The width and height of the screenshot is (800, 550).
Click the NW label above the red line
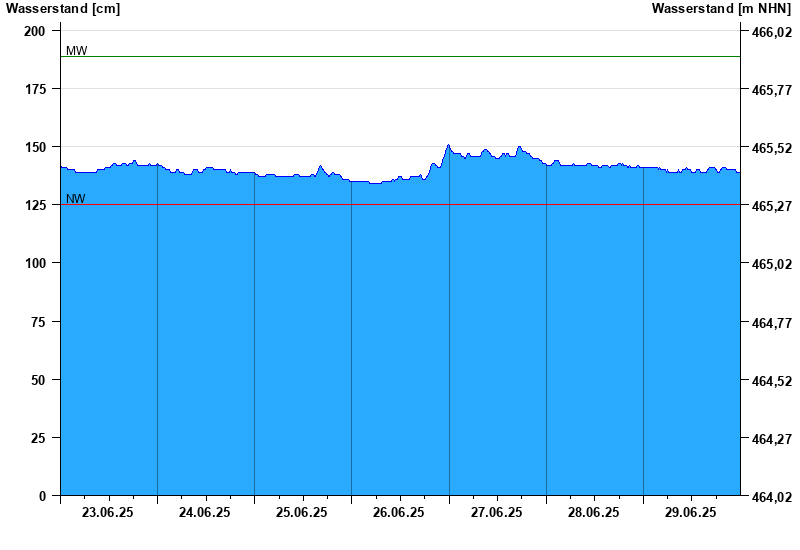76,199
